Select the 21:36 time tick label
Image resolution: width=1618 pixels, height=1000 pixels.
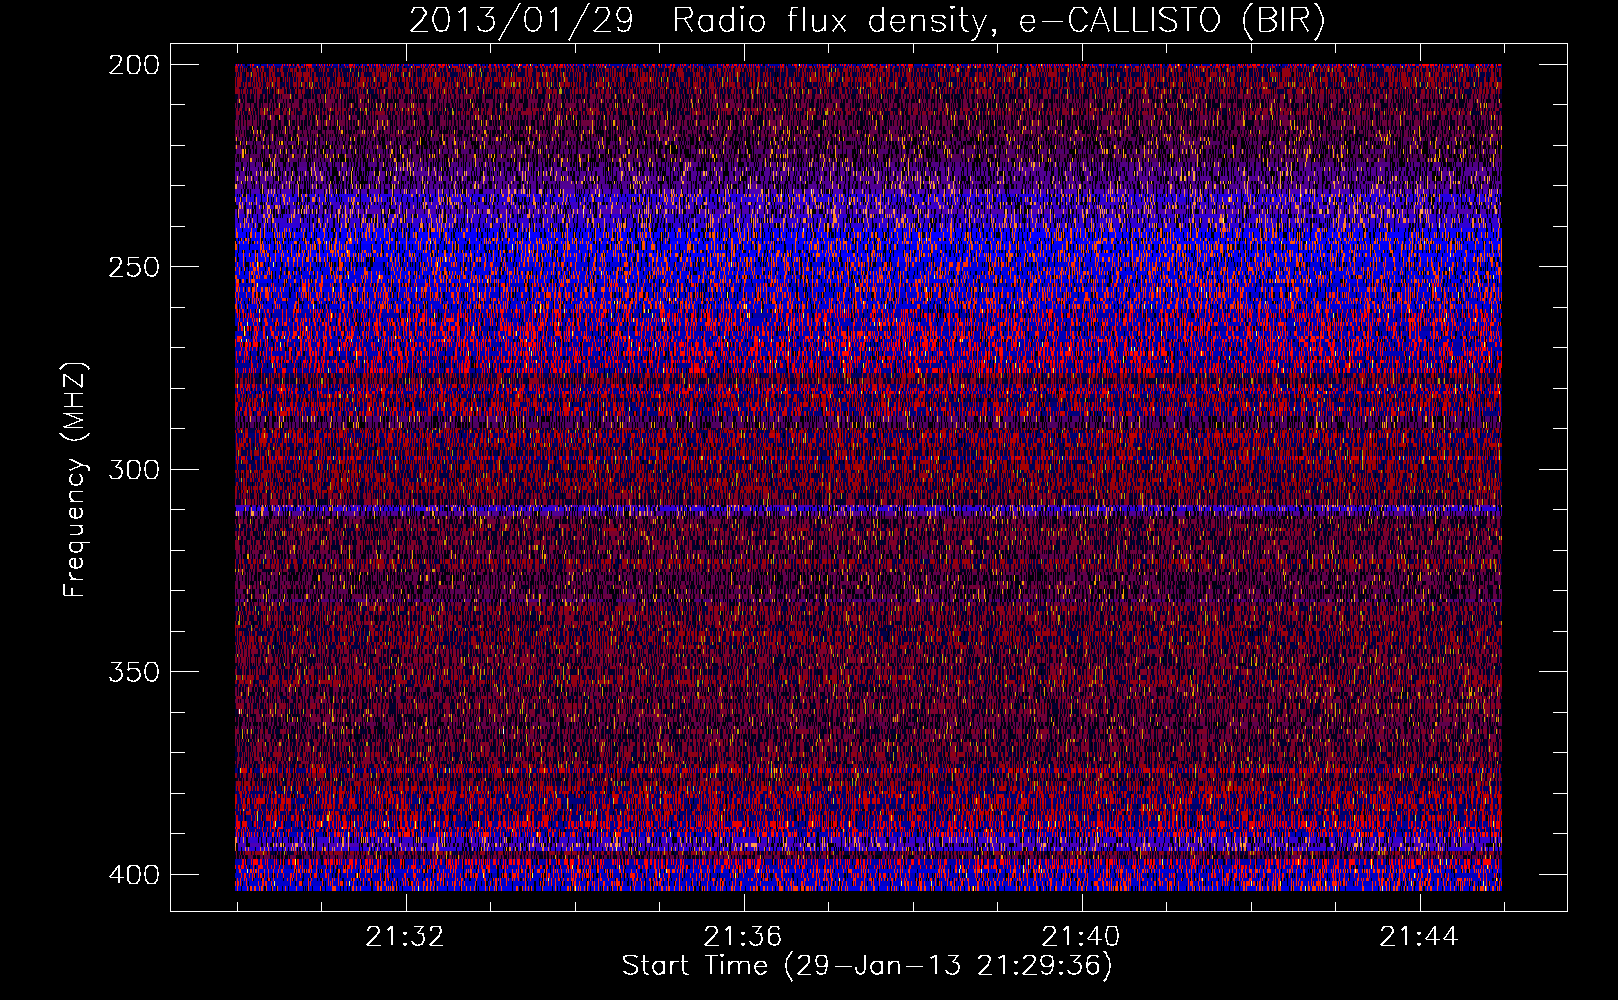click(x=743, y=937)
